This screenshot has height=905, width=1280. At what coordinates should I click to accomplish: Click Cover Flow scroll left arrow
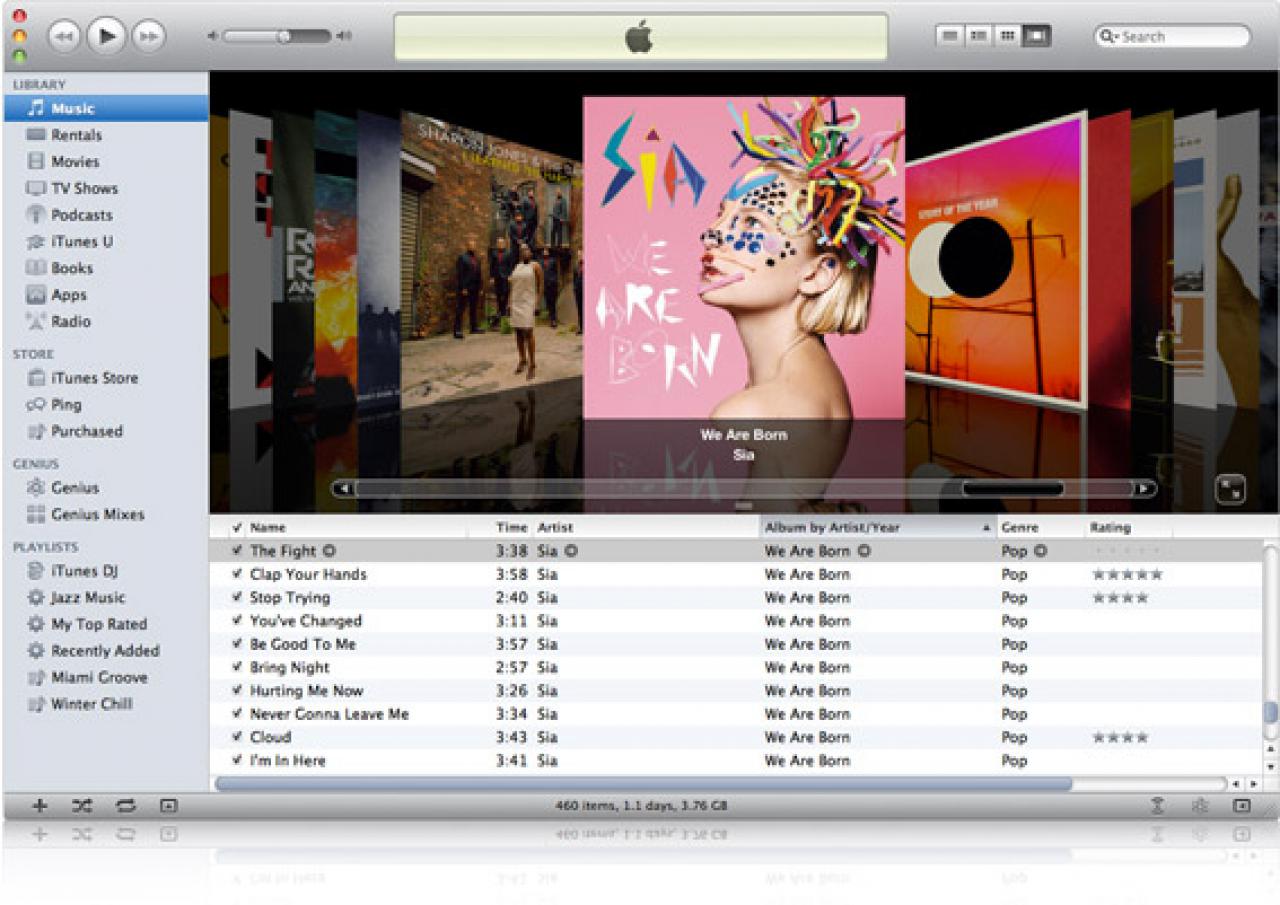343,489
